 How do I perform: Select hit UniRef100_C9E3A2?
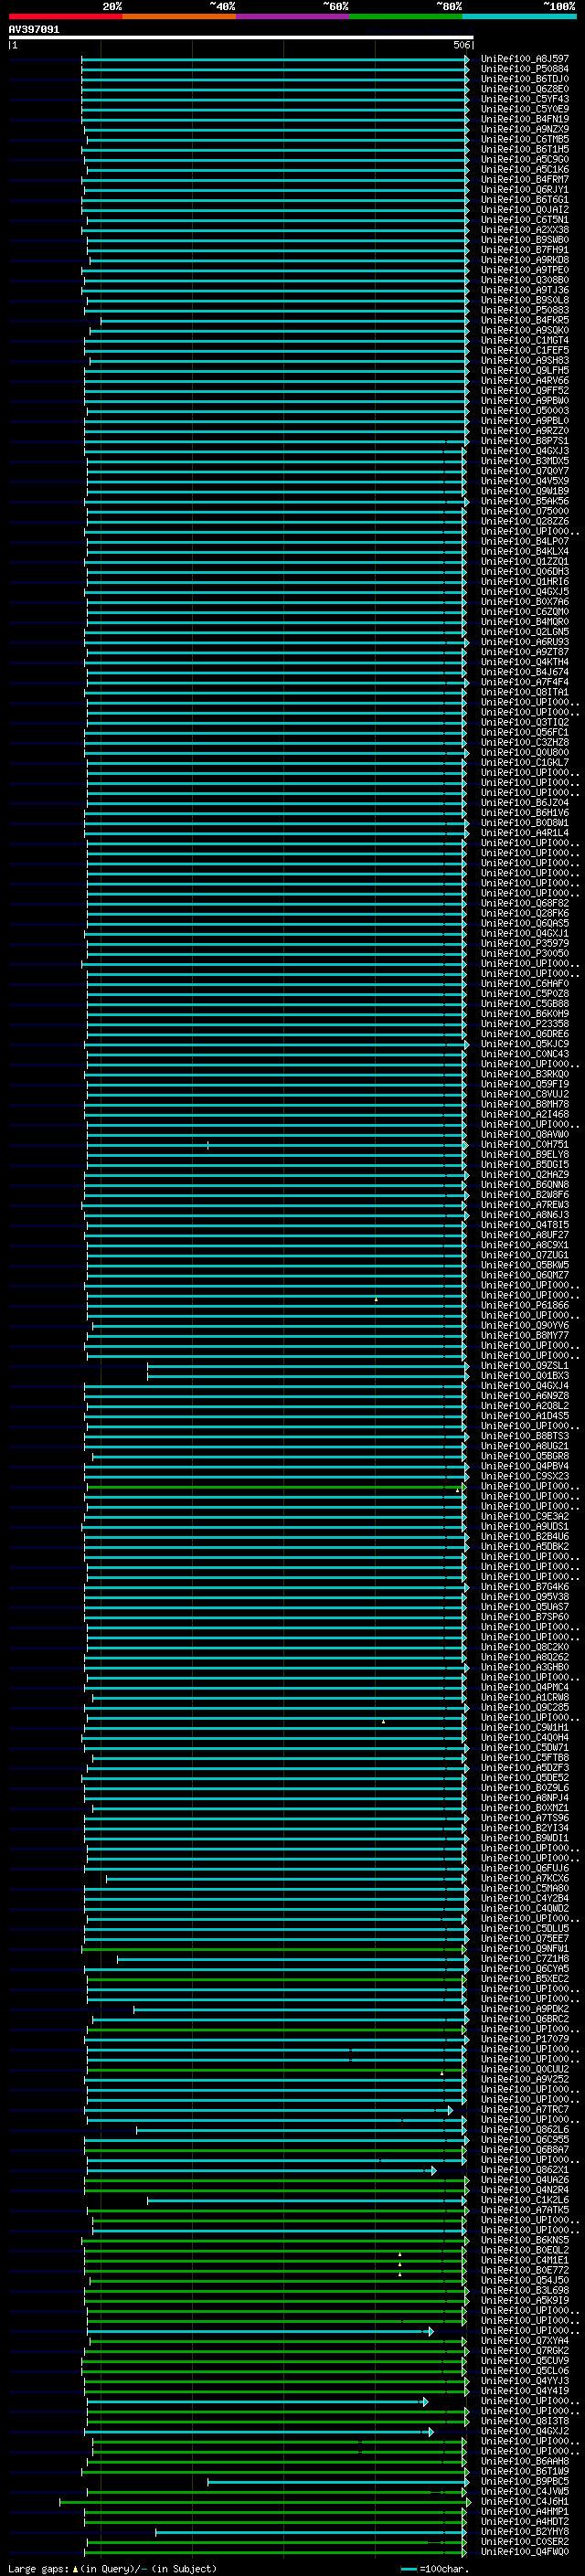(524, 1516)
